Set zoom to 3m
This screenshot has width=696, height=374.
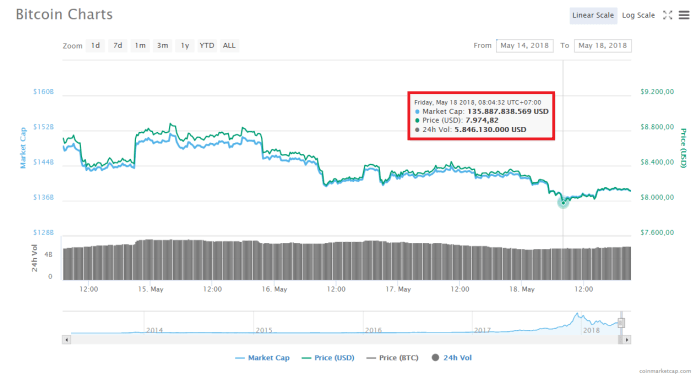[162, 45]
